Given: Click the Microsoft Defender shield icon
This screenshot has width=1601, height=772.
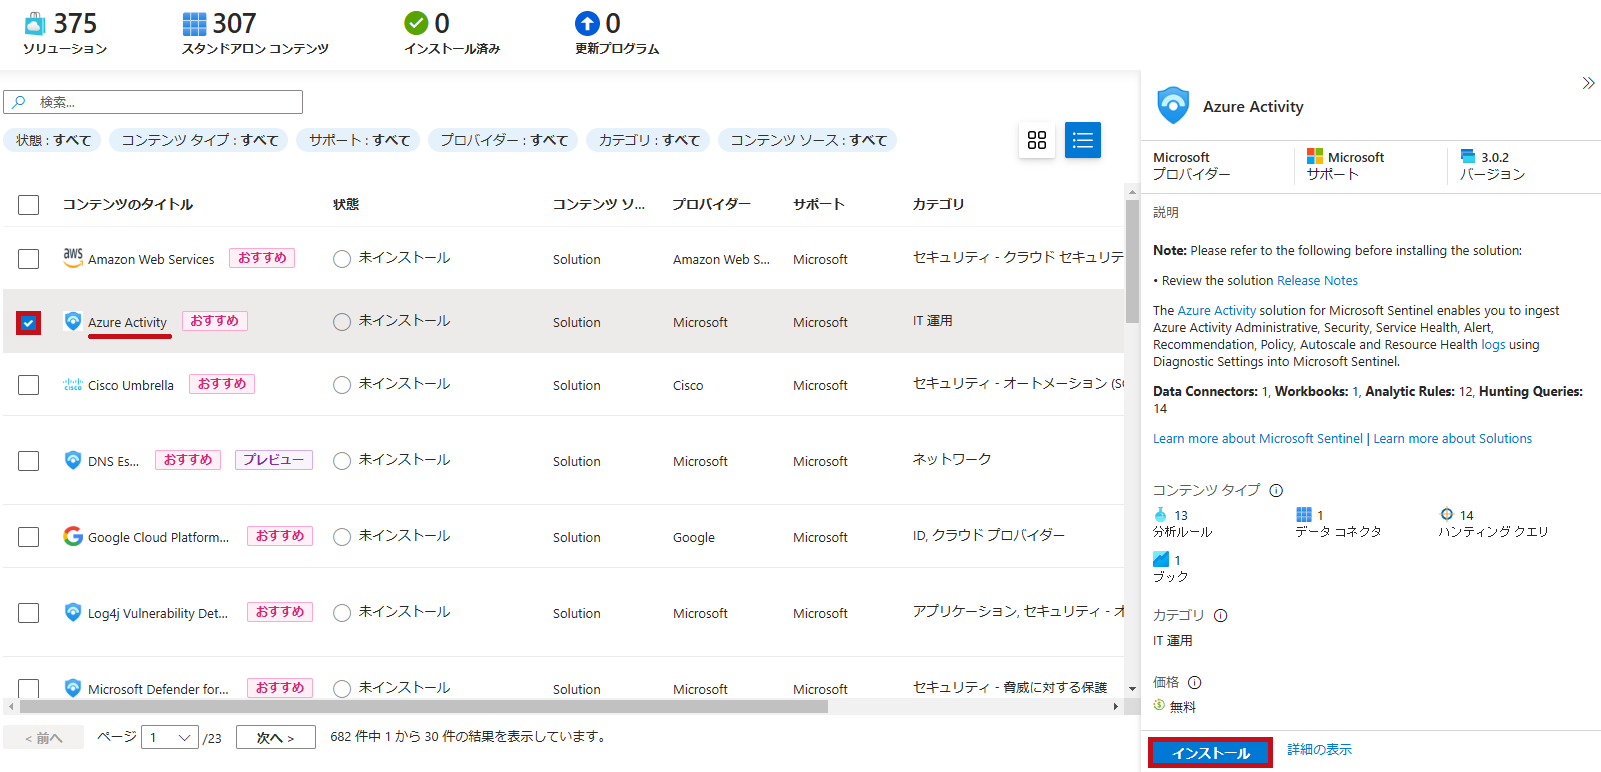Looking at the screenshot, I should (x=73, y=688).
